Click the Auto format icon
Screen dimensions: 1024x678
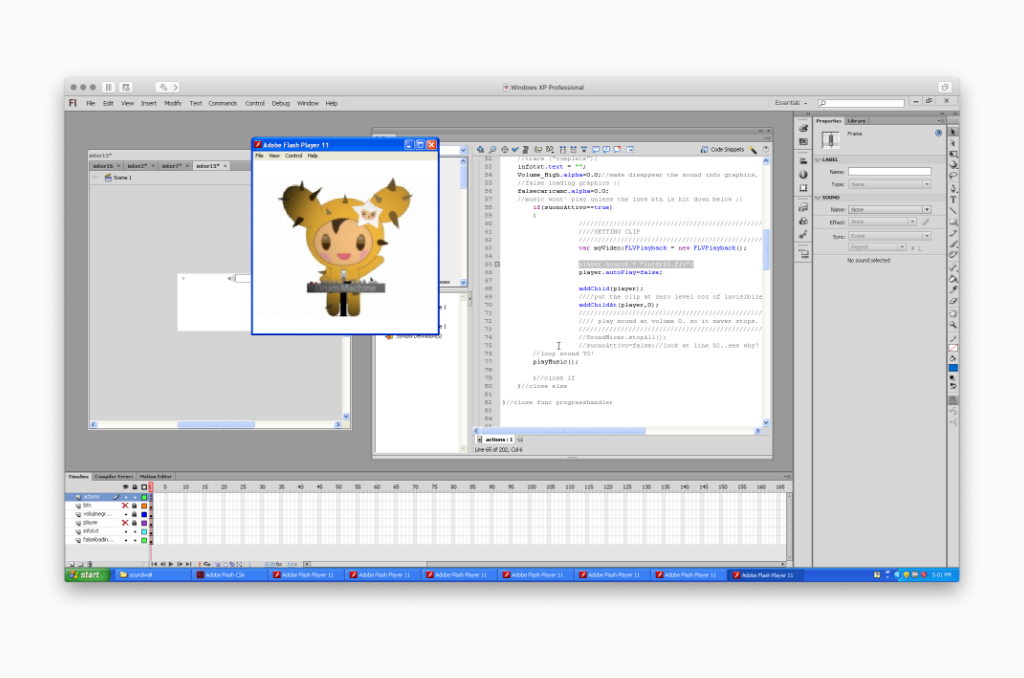pyautogui.click(x=525, y=150)
